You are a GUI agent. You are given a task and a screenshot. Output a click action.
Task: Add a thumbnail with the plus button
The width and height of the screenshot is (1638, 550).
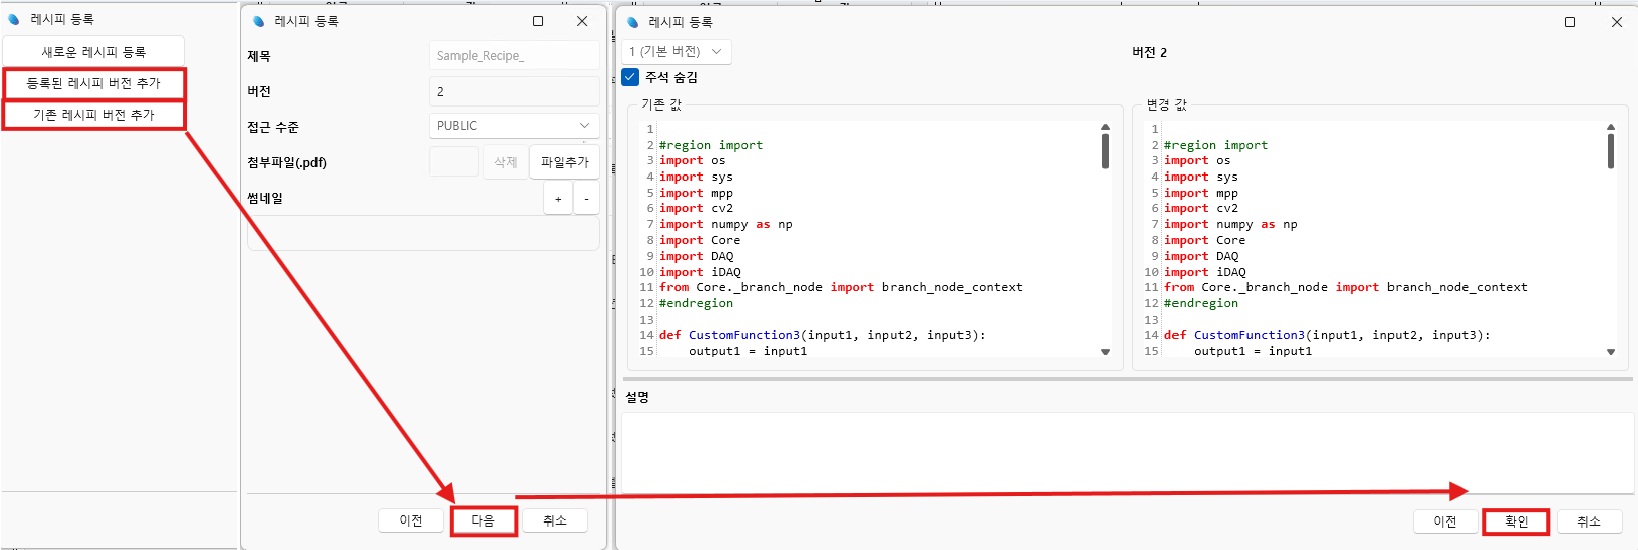pos(558,199)
